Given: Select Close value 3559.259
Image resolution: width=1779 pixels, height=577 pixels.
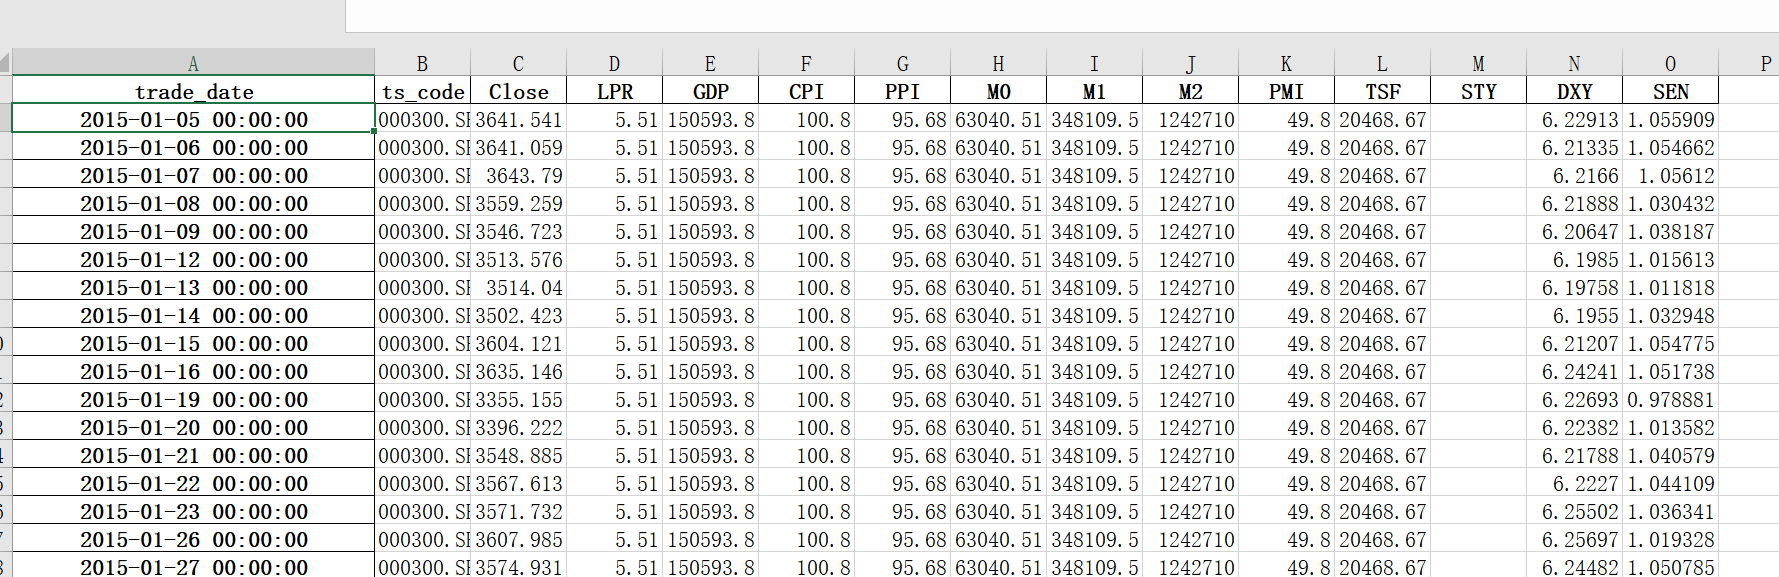Looking at the screenshot, I should click(x=518, y=203).
